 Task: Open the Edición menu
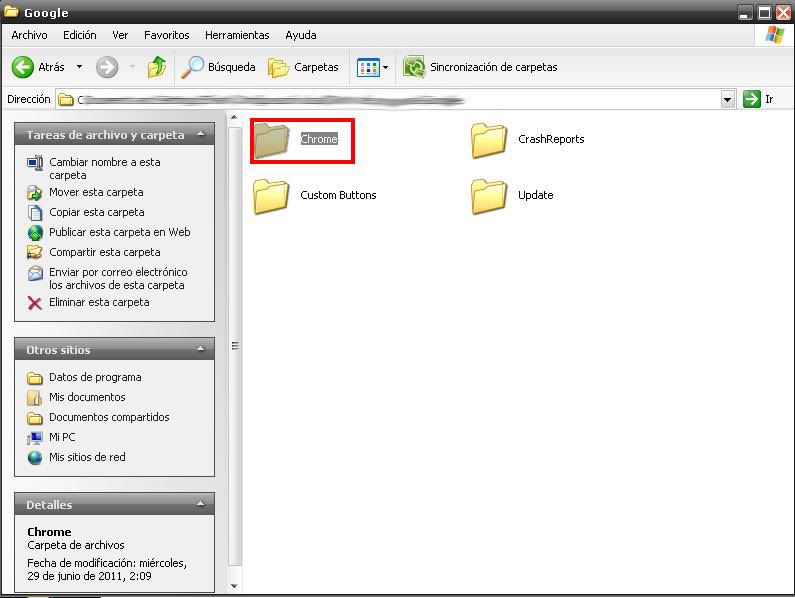80,35
